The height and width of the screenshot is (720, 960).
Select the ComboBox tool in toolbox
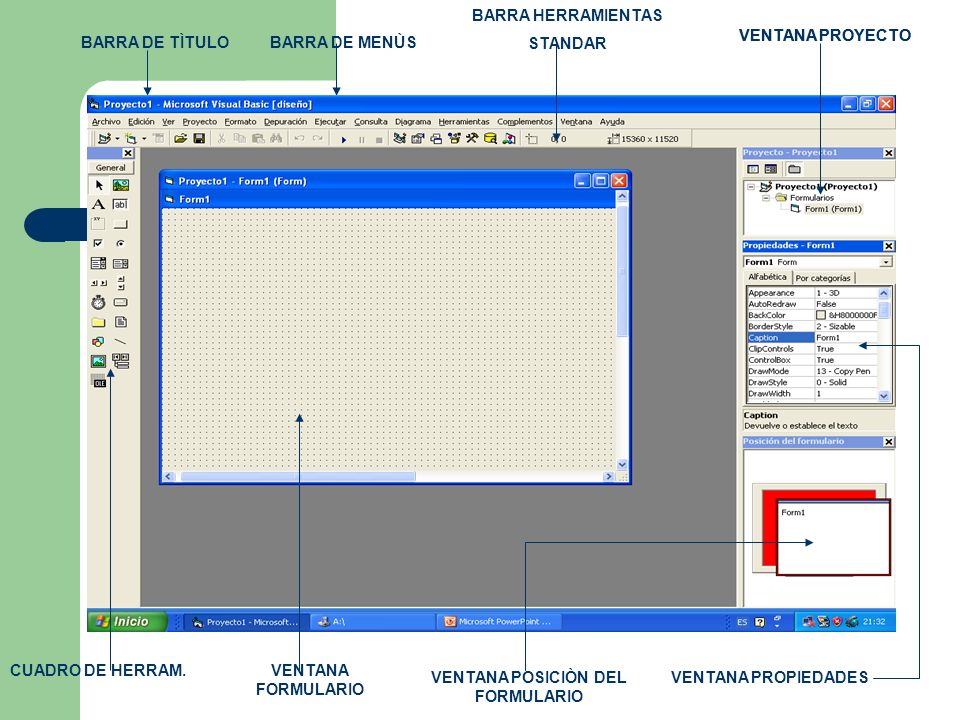[99, 263]
